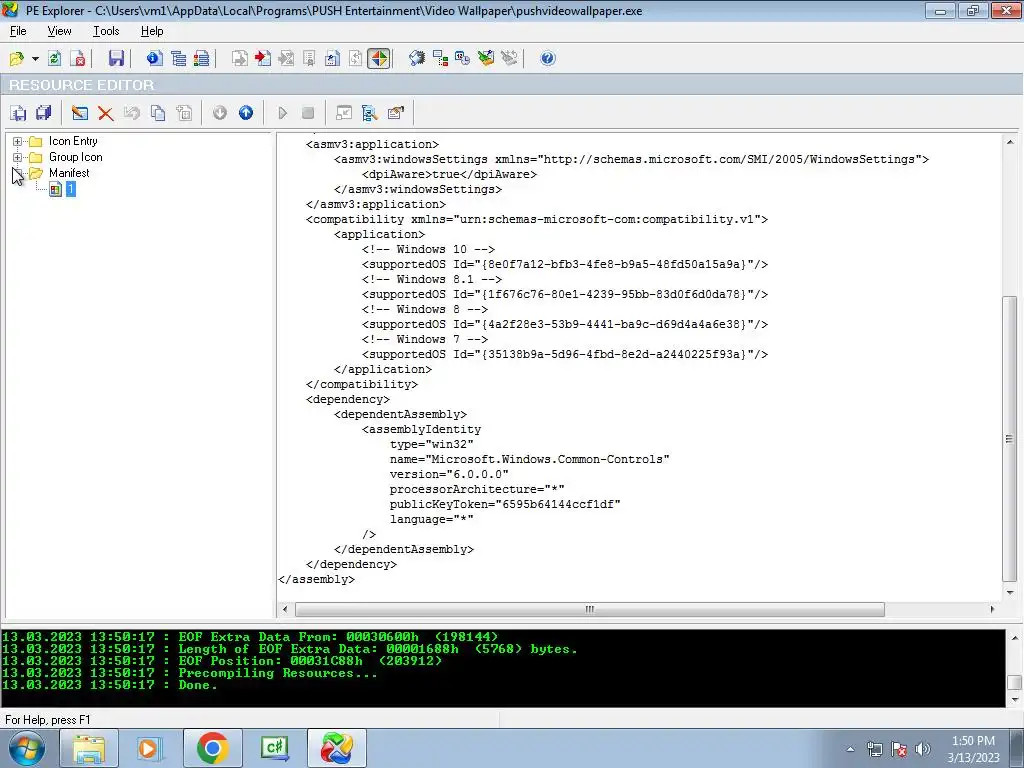Select the active Resource Editor toolbar icon

379,59
